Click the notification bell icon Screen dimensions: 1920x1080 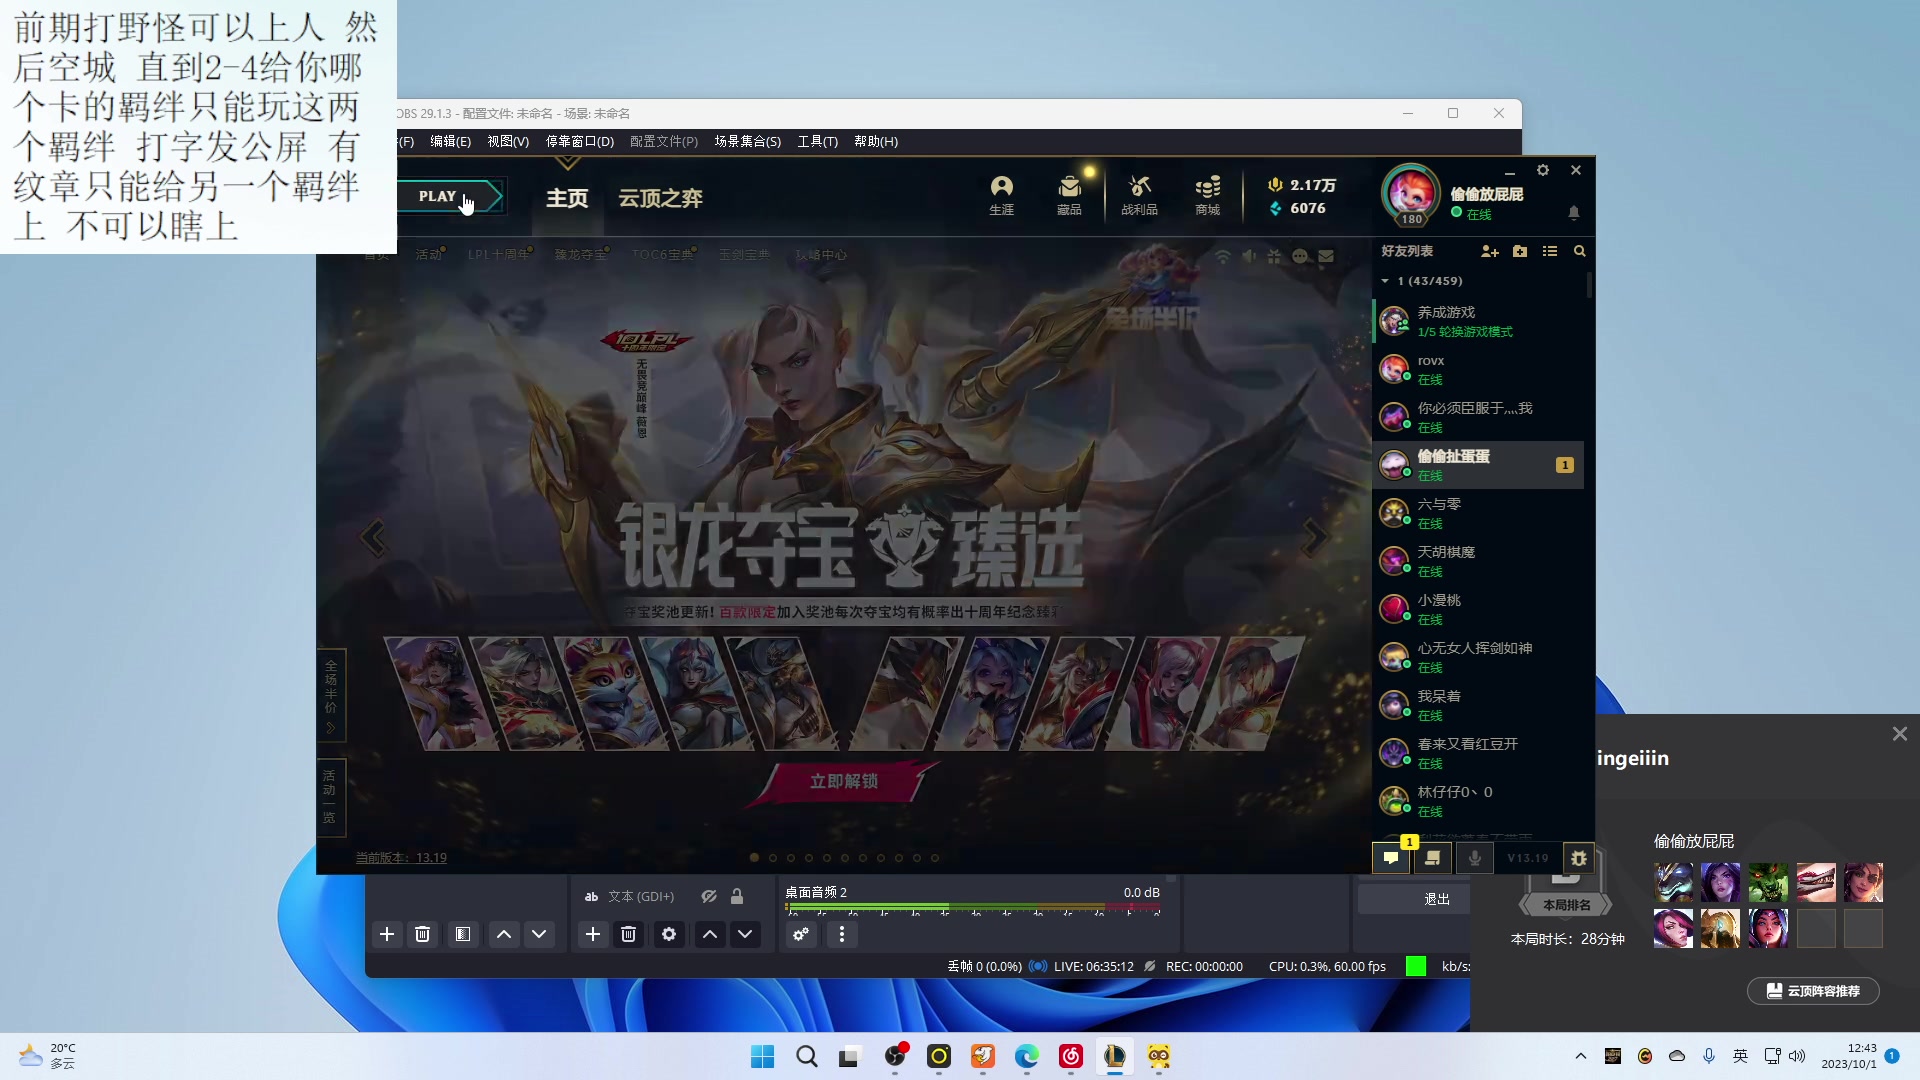[1574, 213]
